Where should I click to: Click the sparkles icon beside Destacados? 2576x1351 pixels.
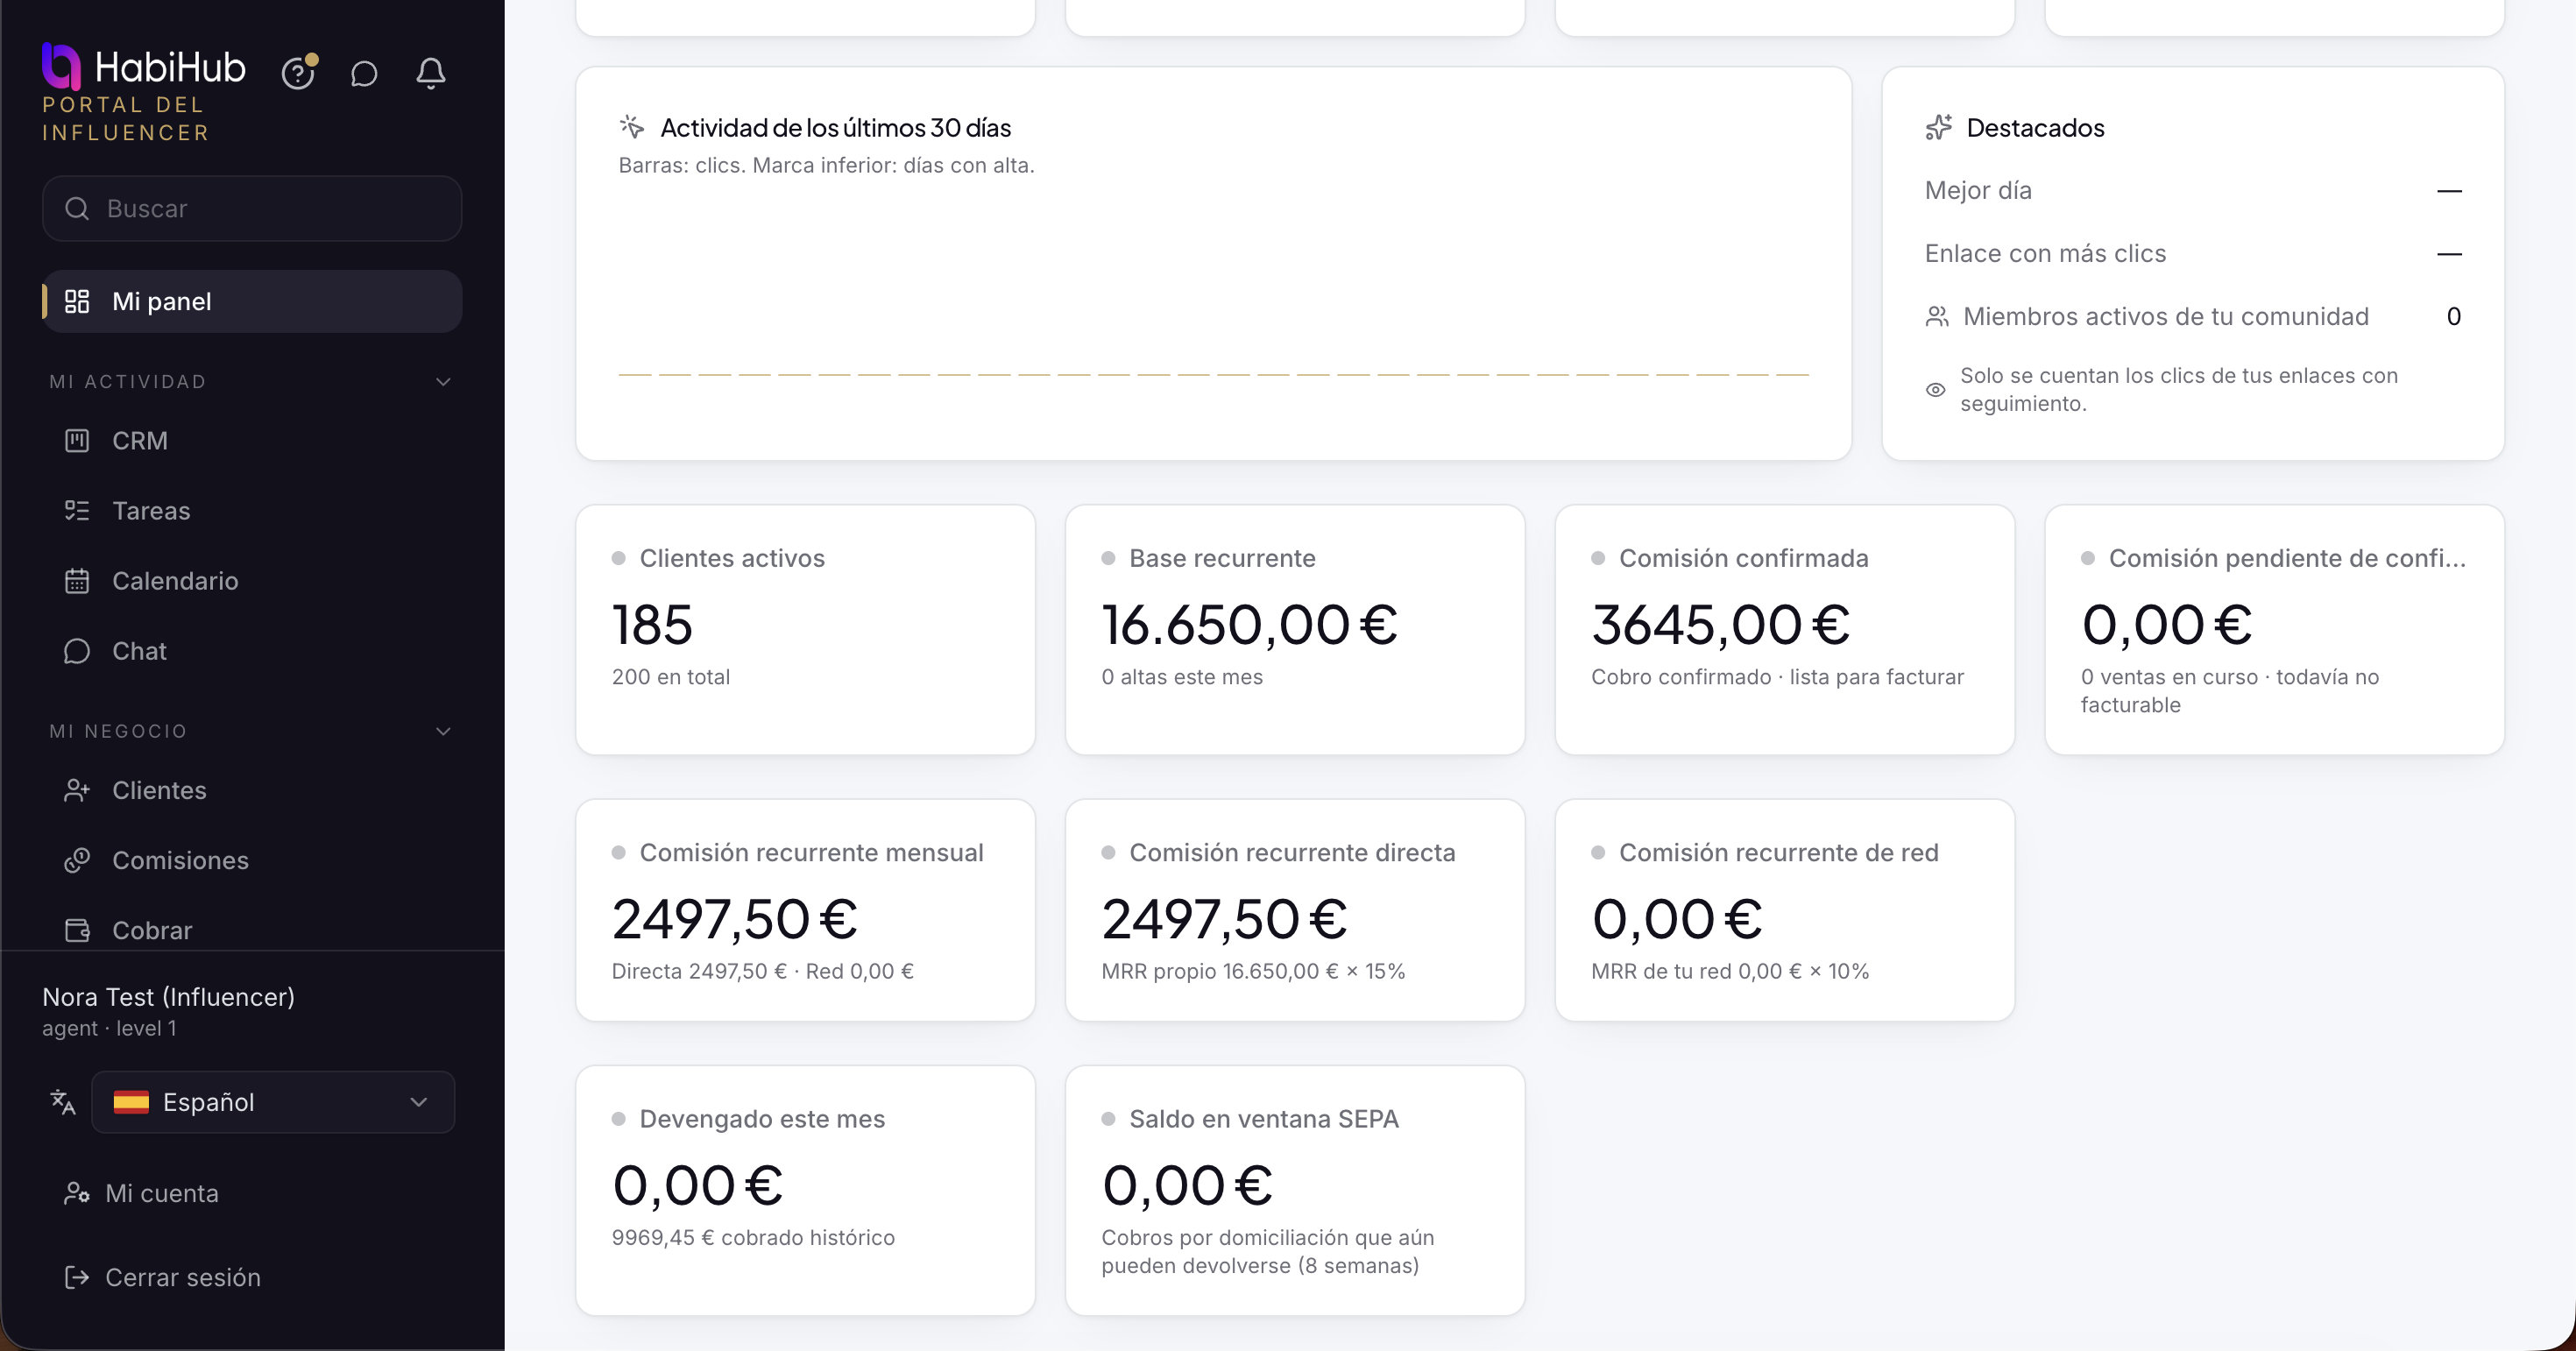pyautogui.click(x=1939, y=128)
